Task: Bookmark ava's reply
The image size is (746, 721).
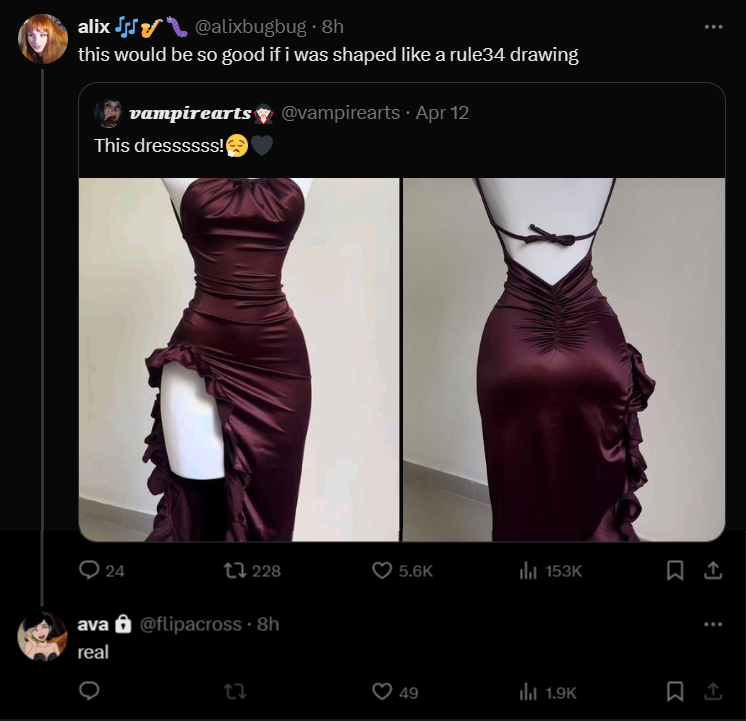Action: tap(675, 691)
